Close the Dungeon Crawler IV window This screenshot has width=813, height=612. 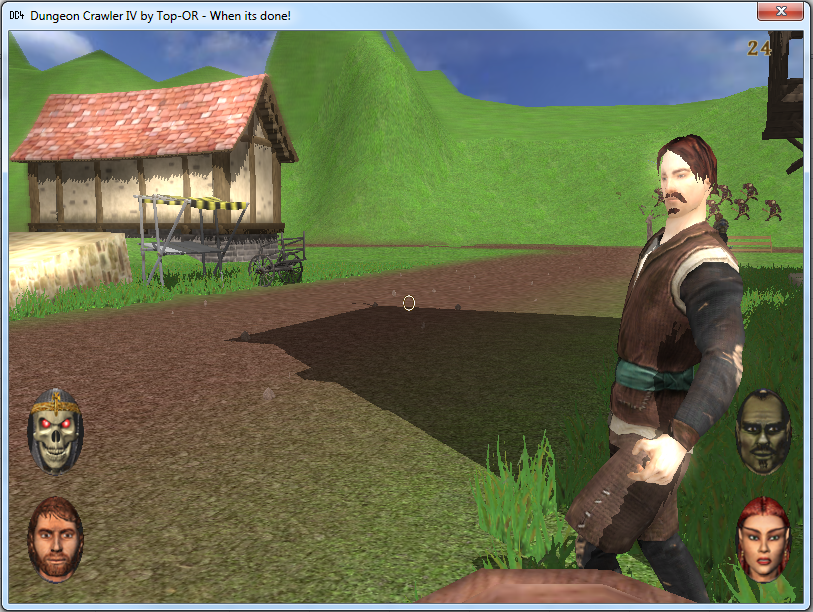782,12
